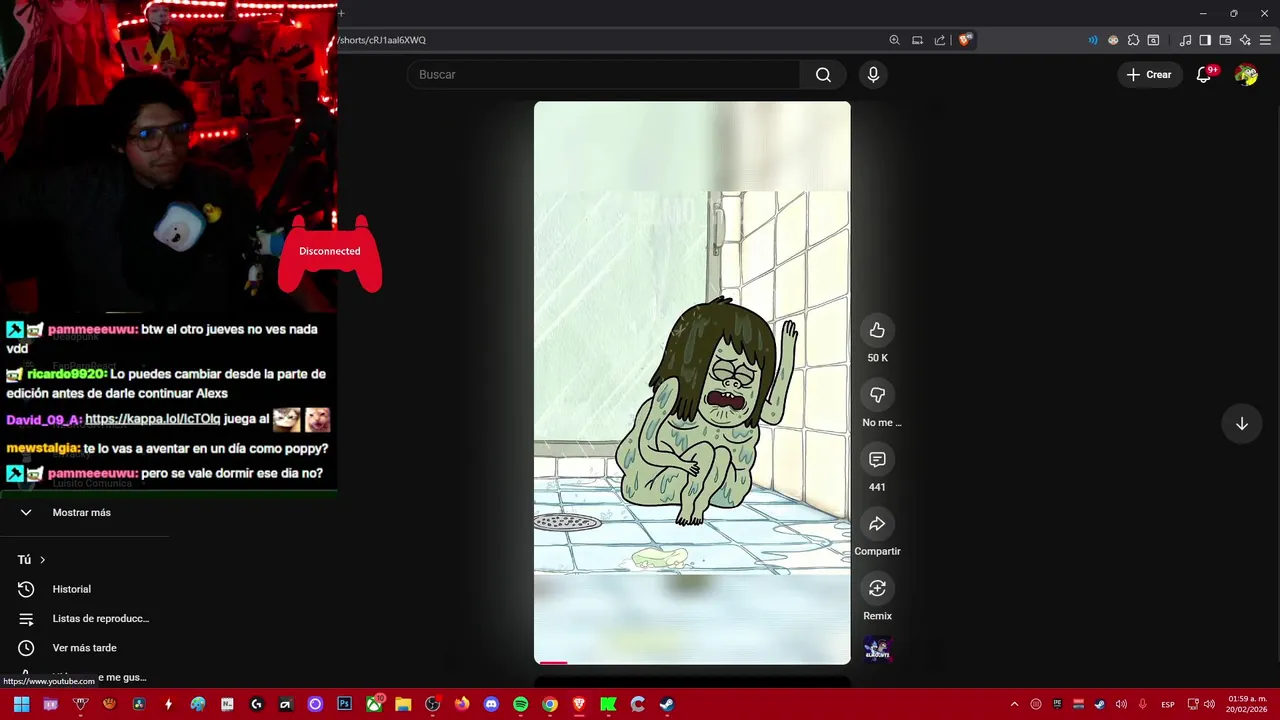Click the browser zoom magnifier icon
Image resolution: width=1280 pixels, height=720 pixels.
(894, 40)
